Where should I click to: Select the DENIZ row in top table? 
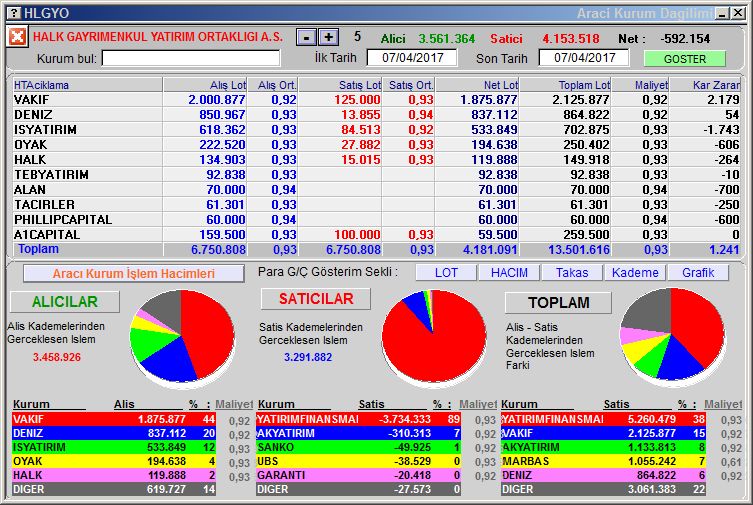point(376,115)
